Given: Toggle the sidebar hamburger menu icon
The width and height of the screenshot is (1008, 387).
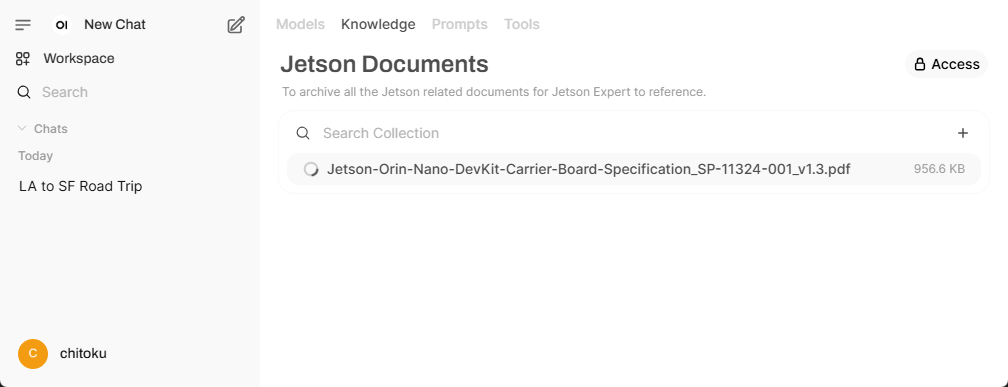Looking at the screenshot, I should pos(23,25).
